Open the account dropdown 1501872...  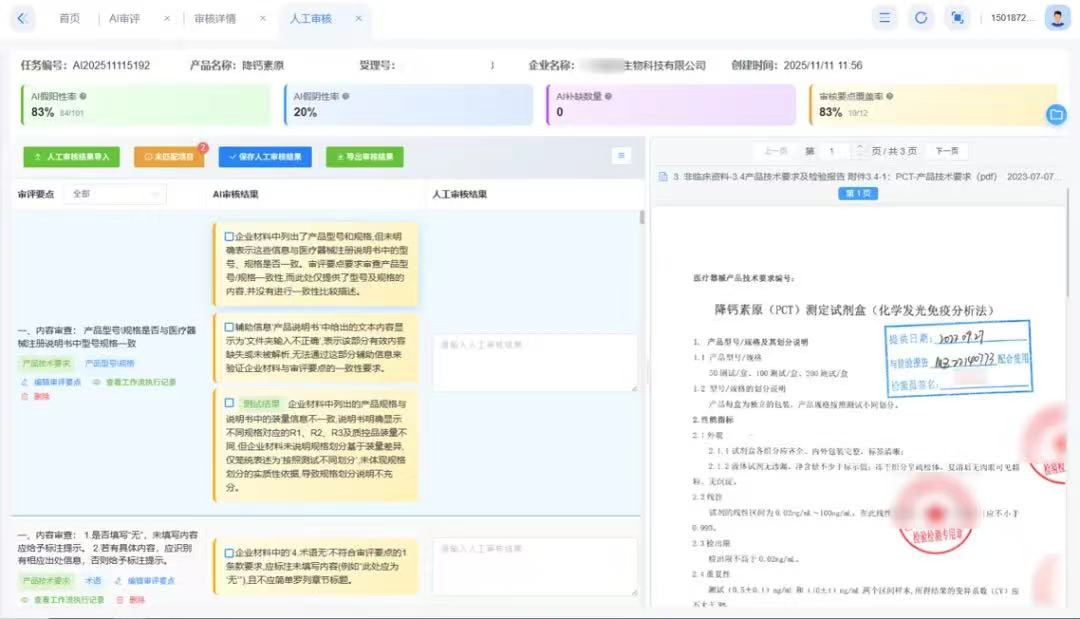(x=1012, y=18)
